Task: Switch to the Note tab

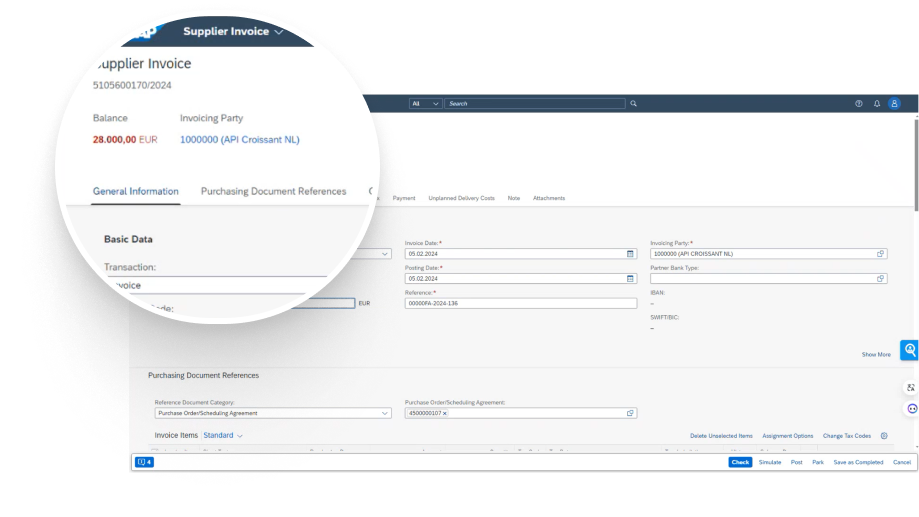Action: [x=513, y=198]
